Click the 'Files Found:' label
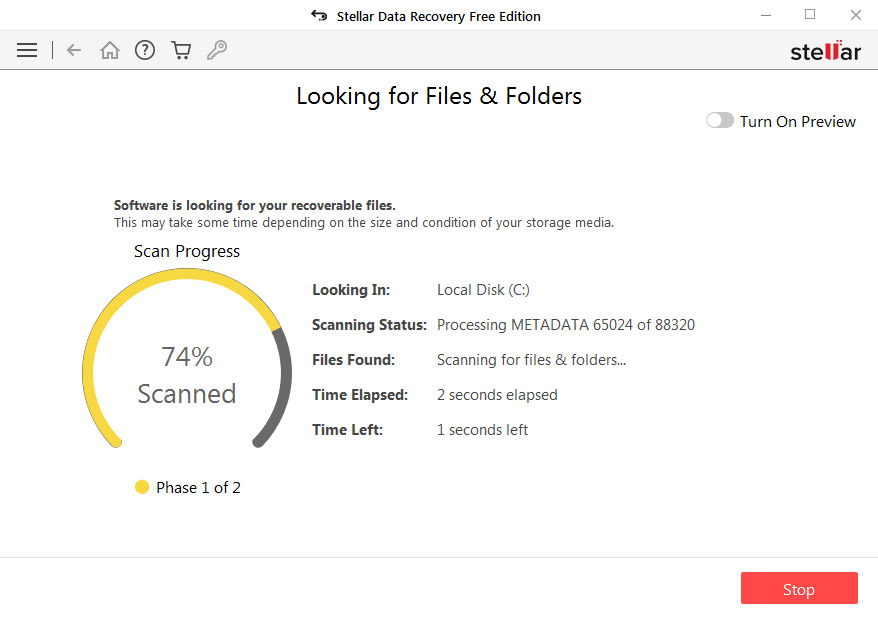Viewport: 878px width, 618px height. pyautogui.click(x=353, y=360)
